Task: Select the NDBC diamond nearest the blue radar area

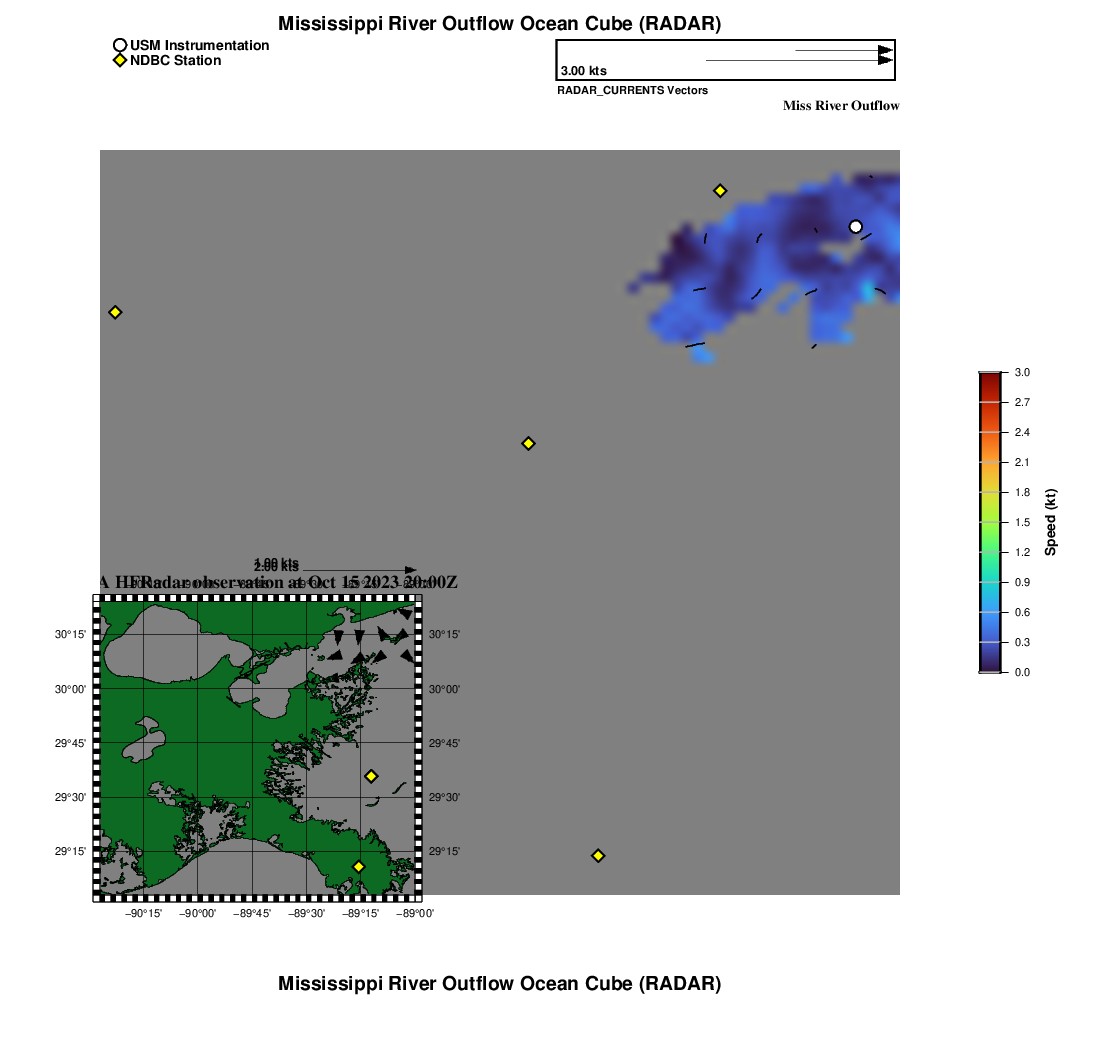Action: click(x=719, y=191)
